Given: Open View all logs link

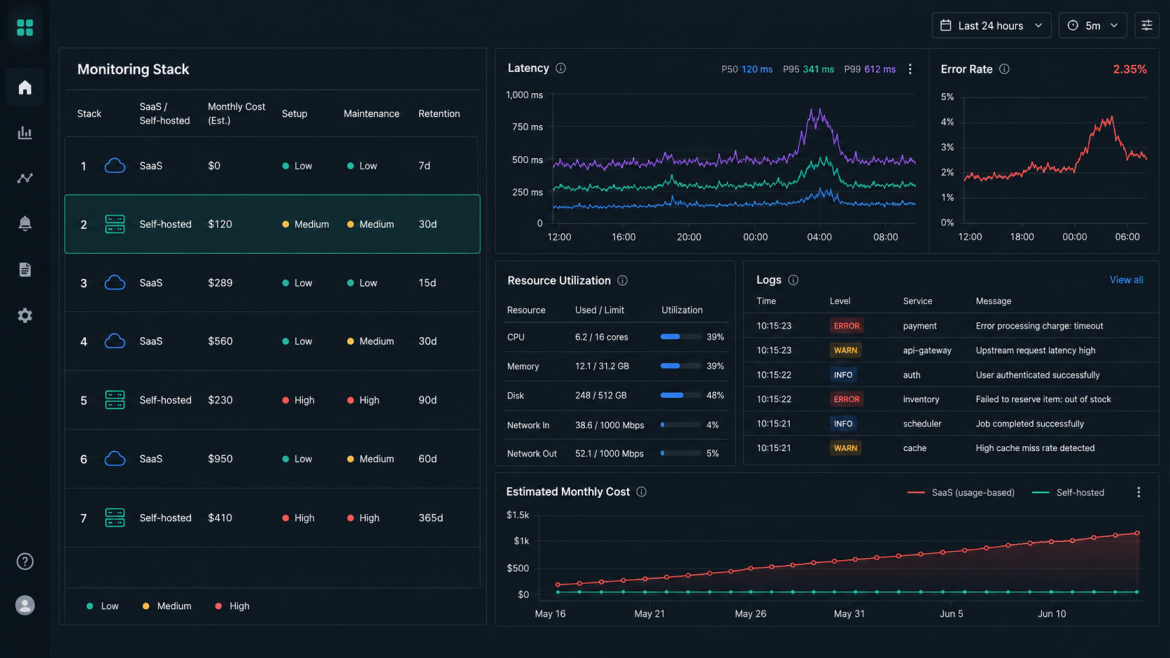Looking at the screenshot, I should [x=1125, y=280].
